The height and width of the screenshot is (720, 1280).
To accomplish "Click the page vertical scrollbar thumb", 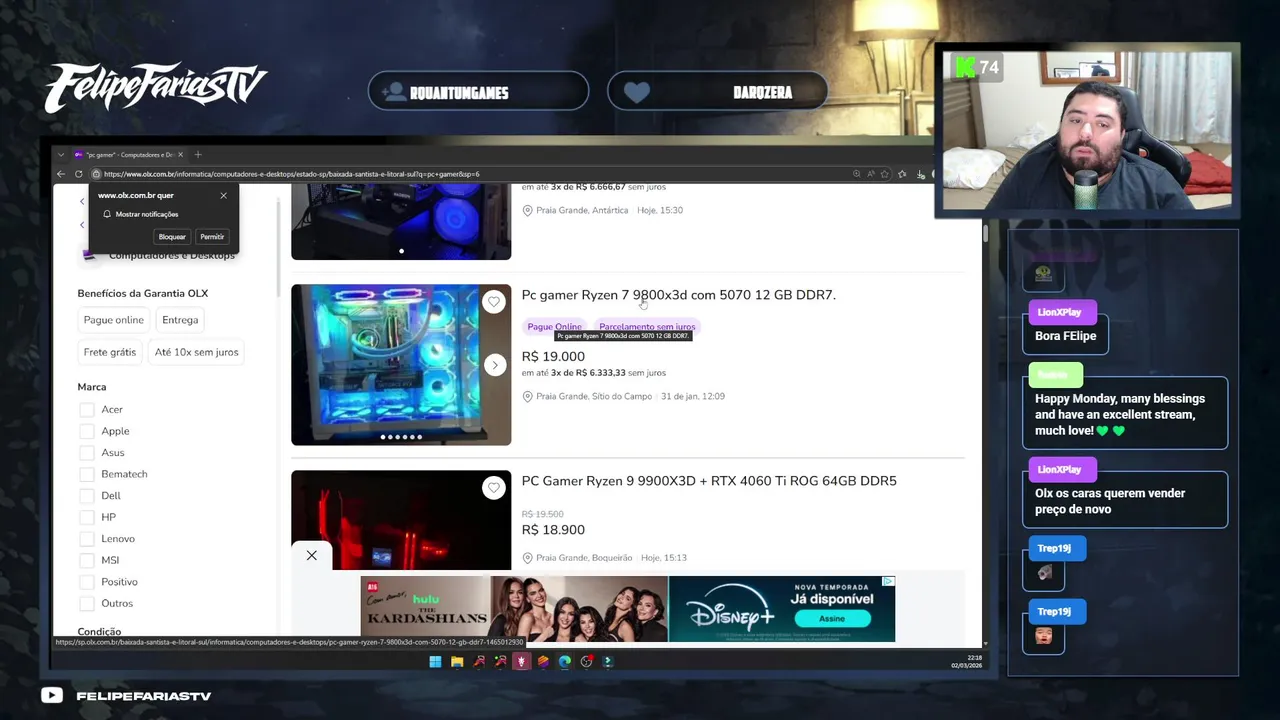I will tap(985, 233).
